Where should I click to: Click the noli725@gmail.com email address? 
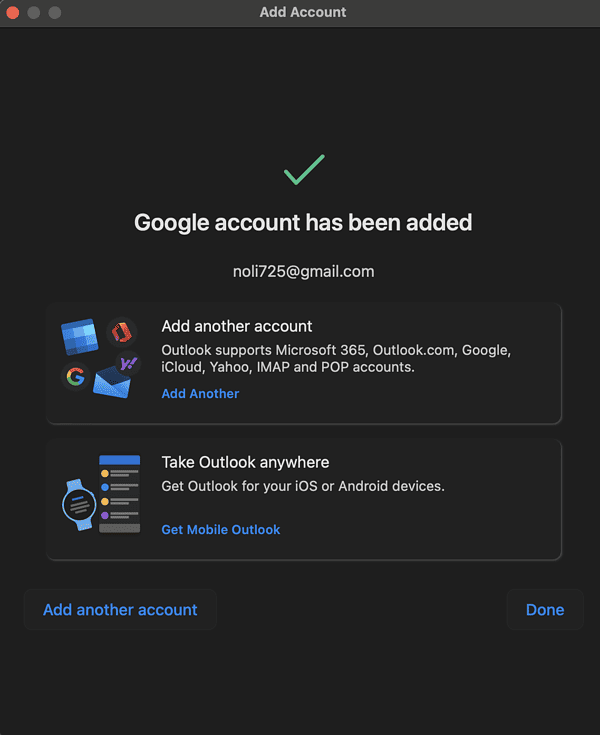303,271
